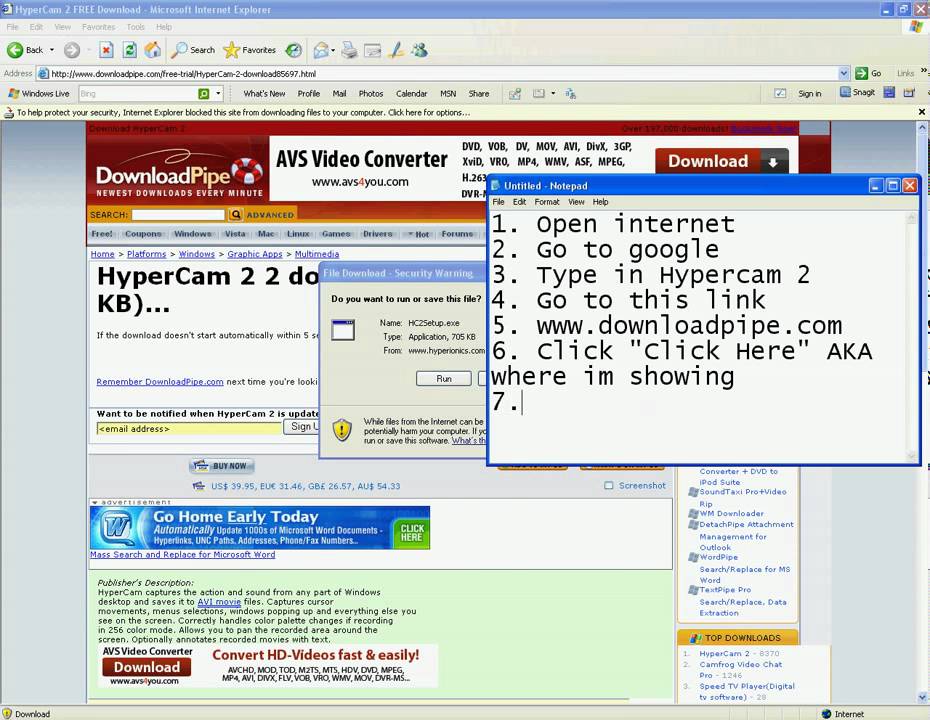The width and height of the screenshot is (930, 720).
Task: Open Notepad Format menu
Action: [x=547, y=202]
